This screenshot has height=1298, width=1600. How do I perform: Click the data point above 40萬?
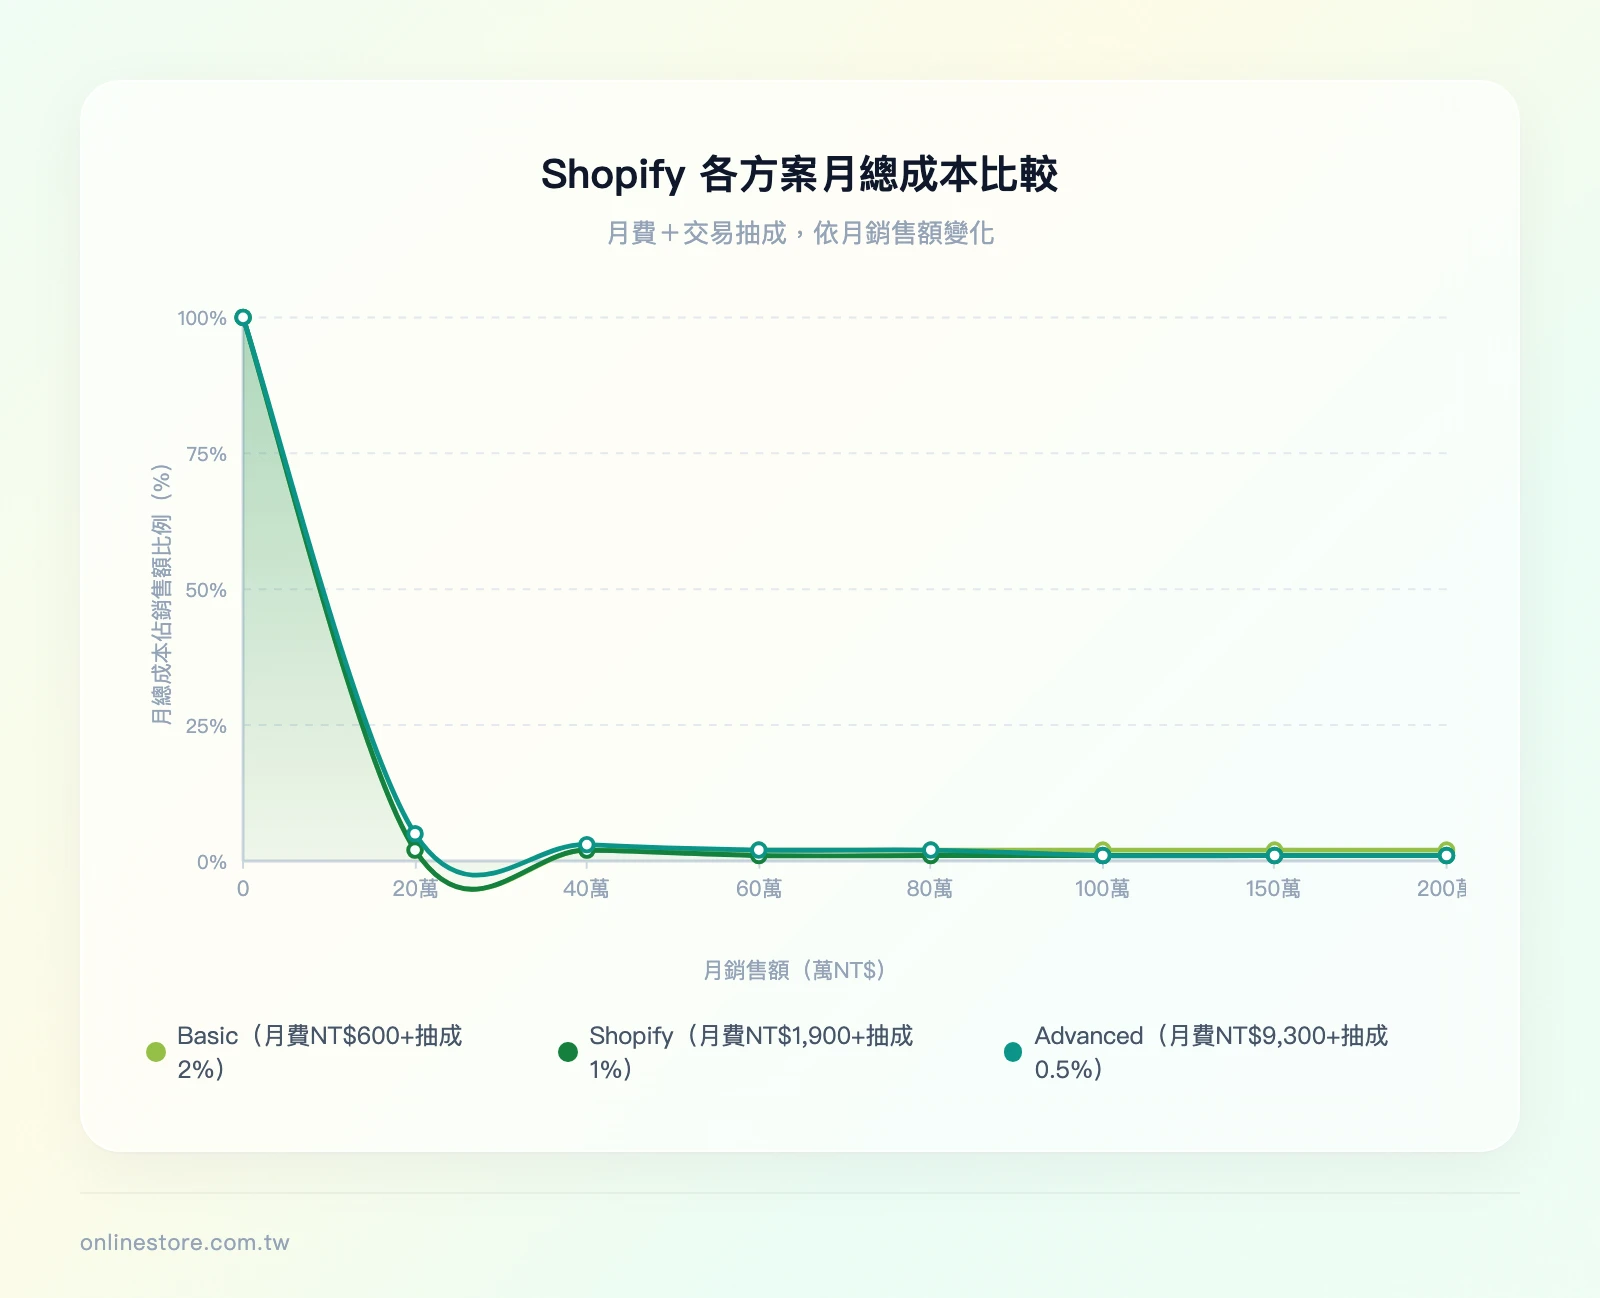587,842
